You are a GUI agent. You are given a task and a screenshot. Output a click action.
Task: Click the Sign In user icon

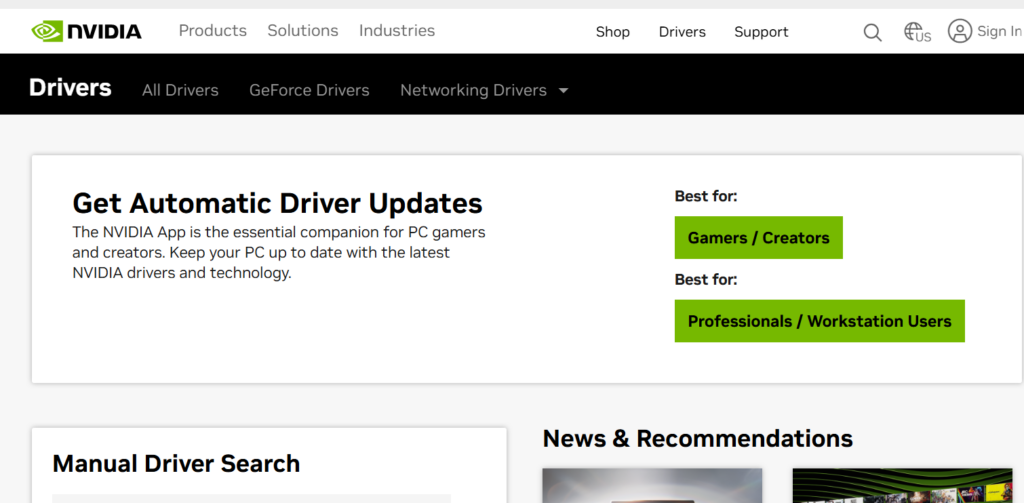click(960, 31)
